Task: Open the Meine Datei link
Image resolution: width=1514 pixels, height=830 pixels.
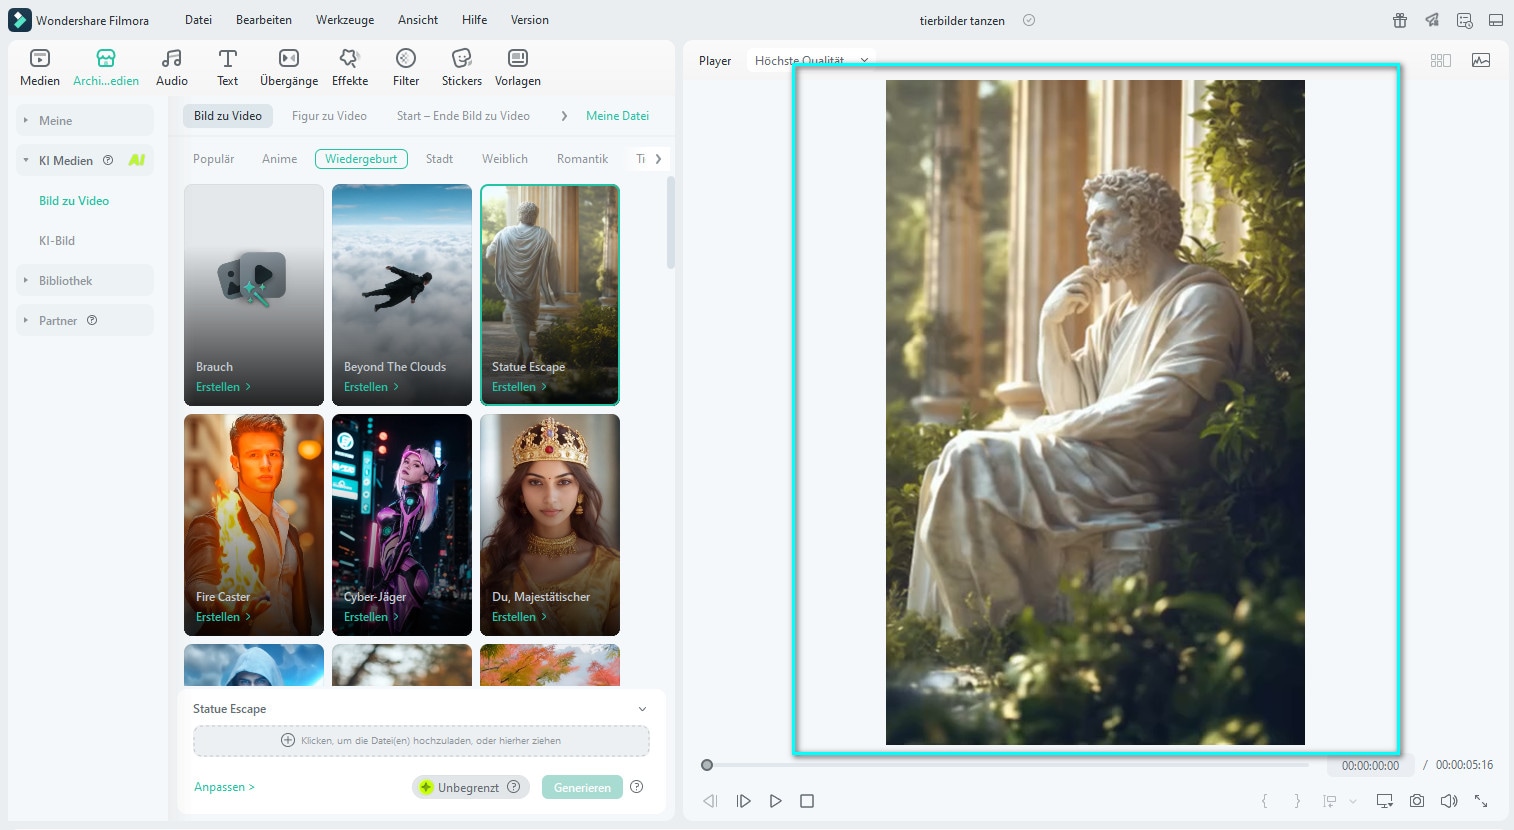Action: pyautogui.click(x=617, y=116)
